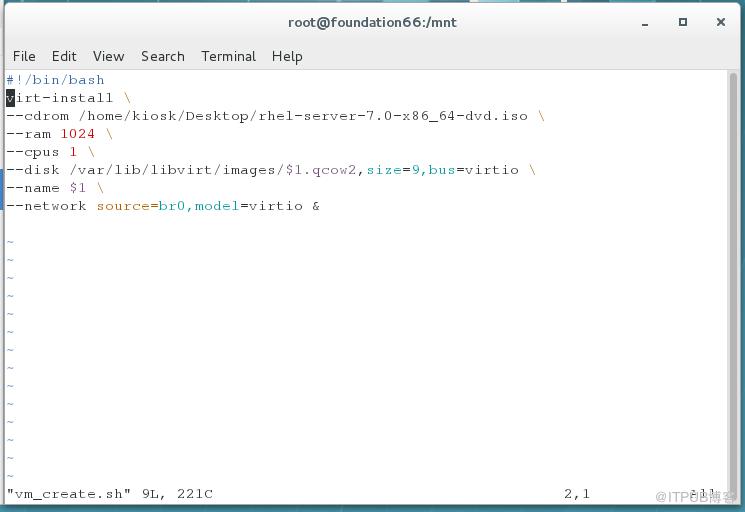Place cursor on 'virt-install' command
Screen dimensions: 745x512
click(x=60, y=98)
